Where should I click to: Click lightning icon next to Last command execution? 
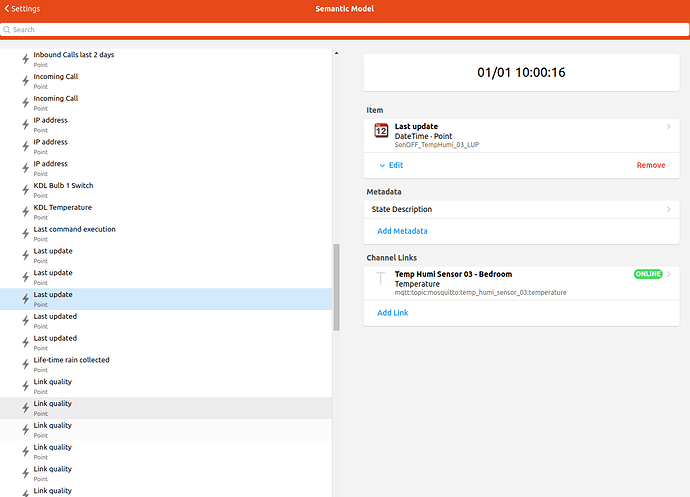26,234
